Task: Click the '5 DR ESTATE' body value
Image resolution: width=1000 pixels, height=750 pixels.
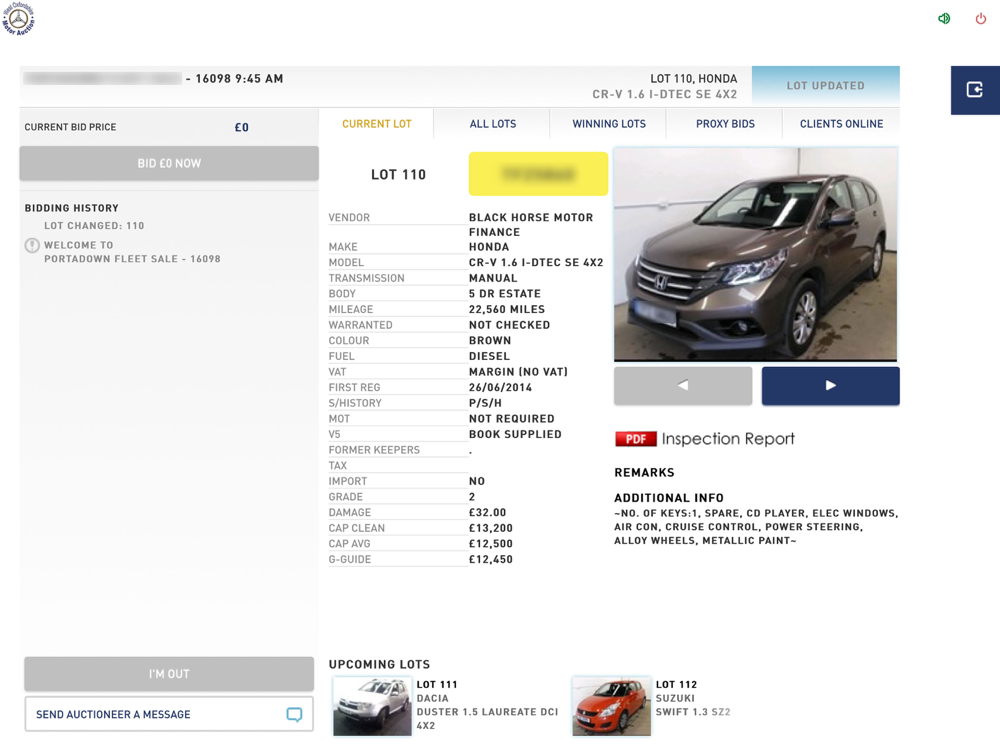Action: (x=504, y=293)
